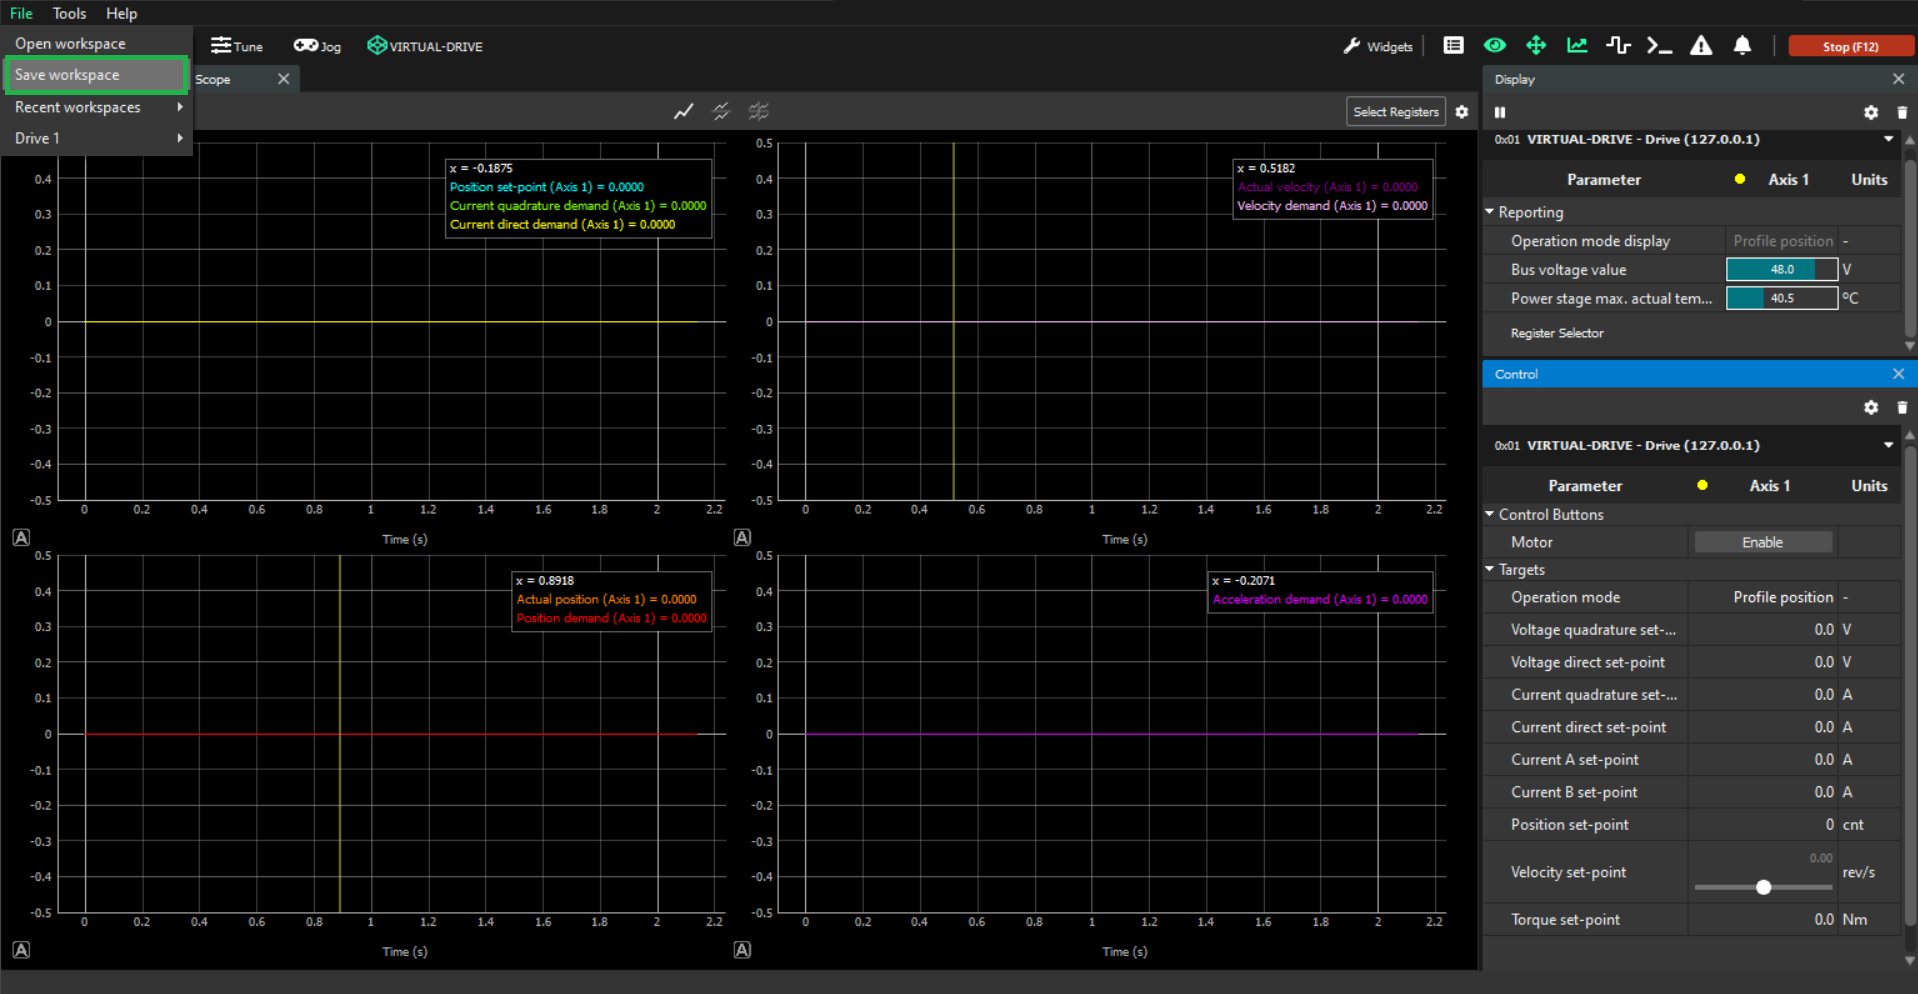Open the terminal console icon
Viewport: 1918px width, 994px height.
[x=1659, y=46]
